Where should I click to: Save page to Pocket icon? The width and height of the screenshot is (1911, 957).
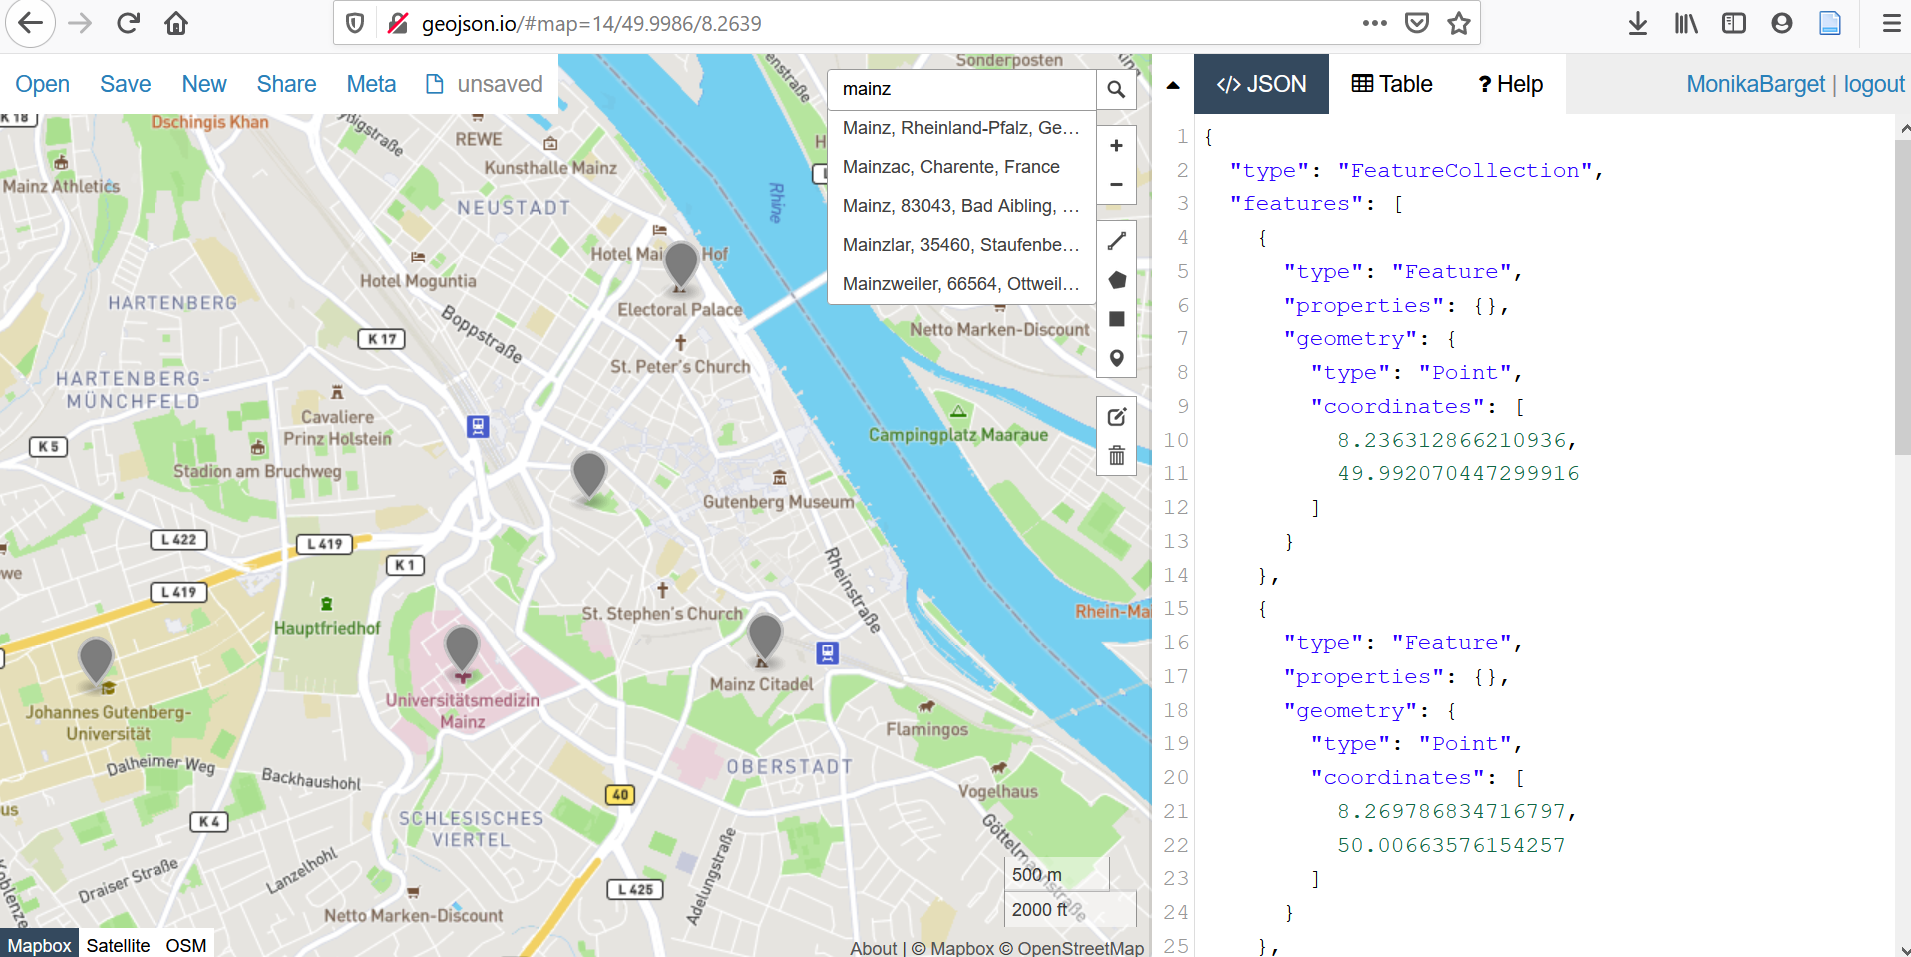pos(1417,23)
